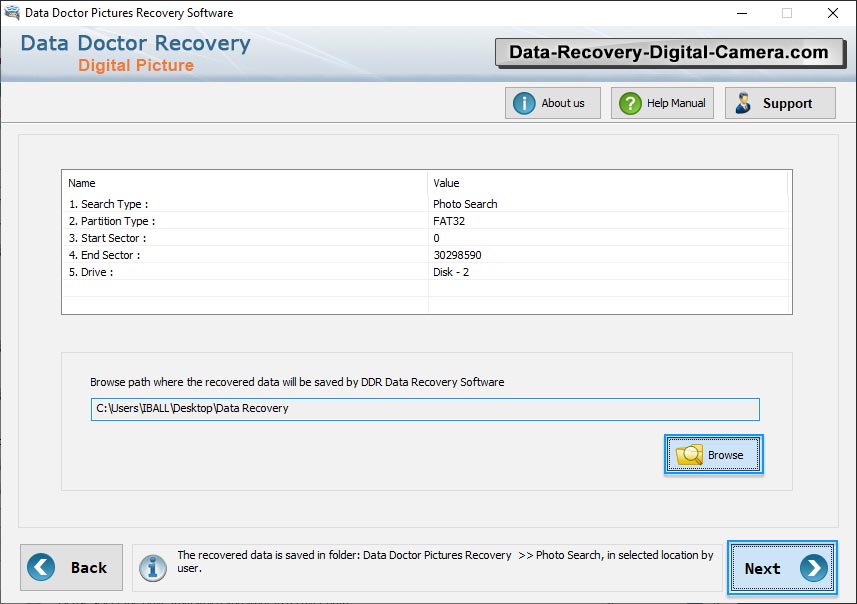Screen dimensions: 857x604
Task: Close the Data Doctor Pictures Recovery window
Action: pyautogui.click(x=832, y=13)
